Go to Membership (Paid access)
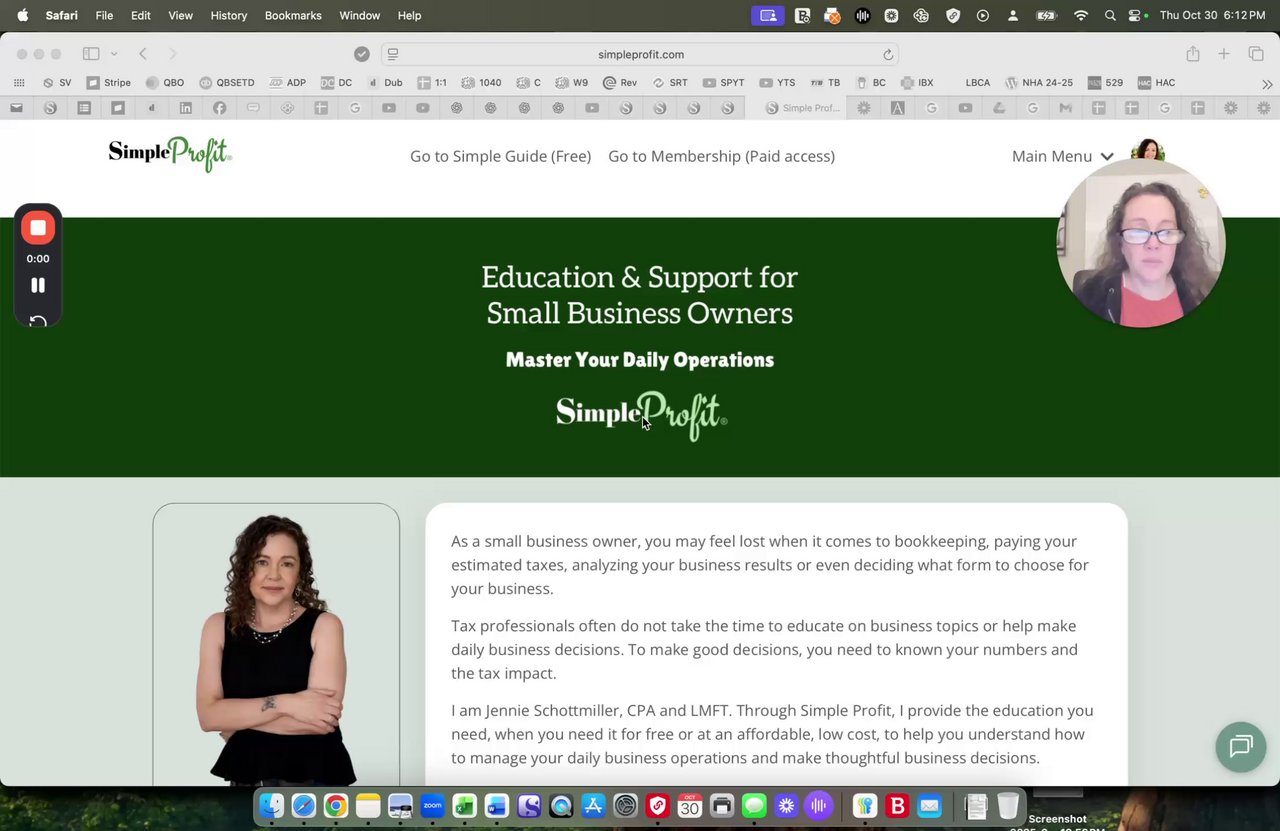 click(721, 156)
